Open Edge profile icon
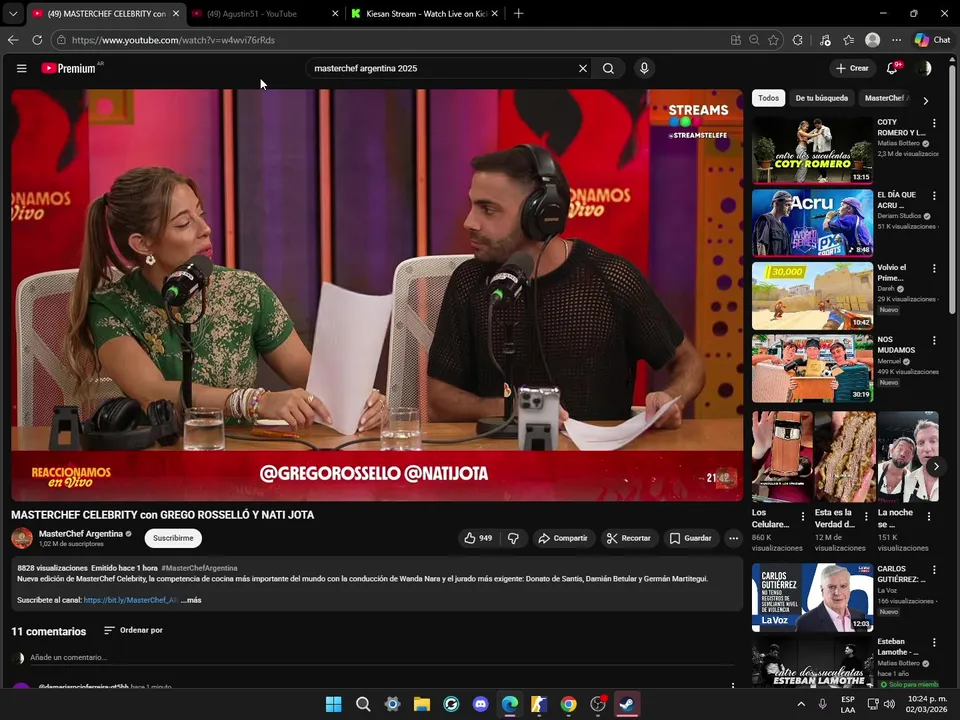The width and height of the screenshot is (960, 720). (x=872, y=40)
